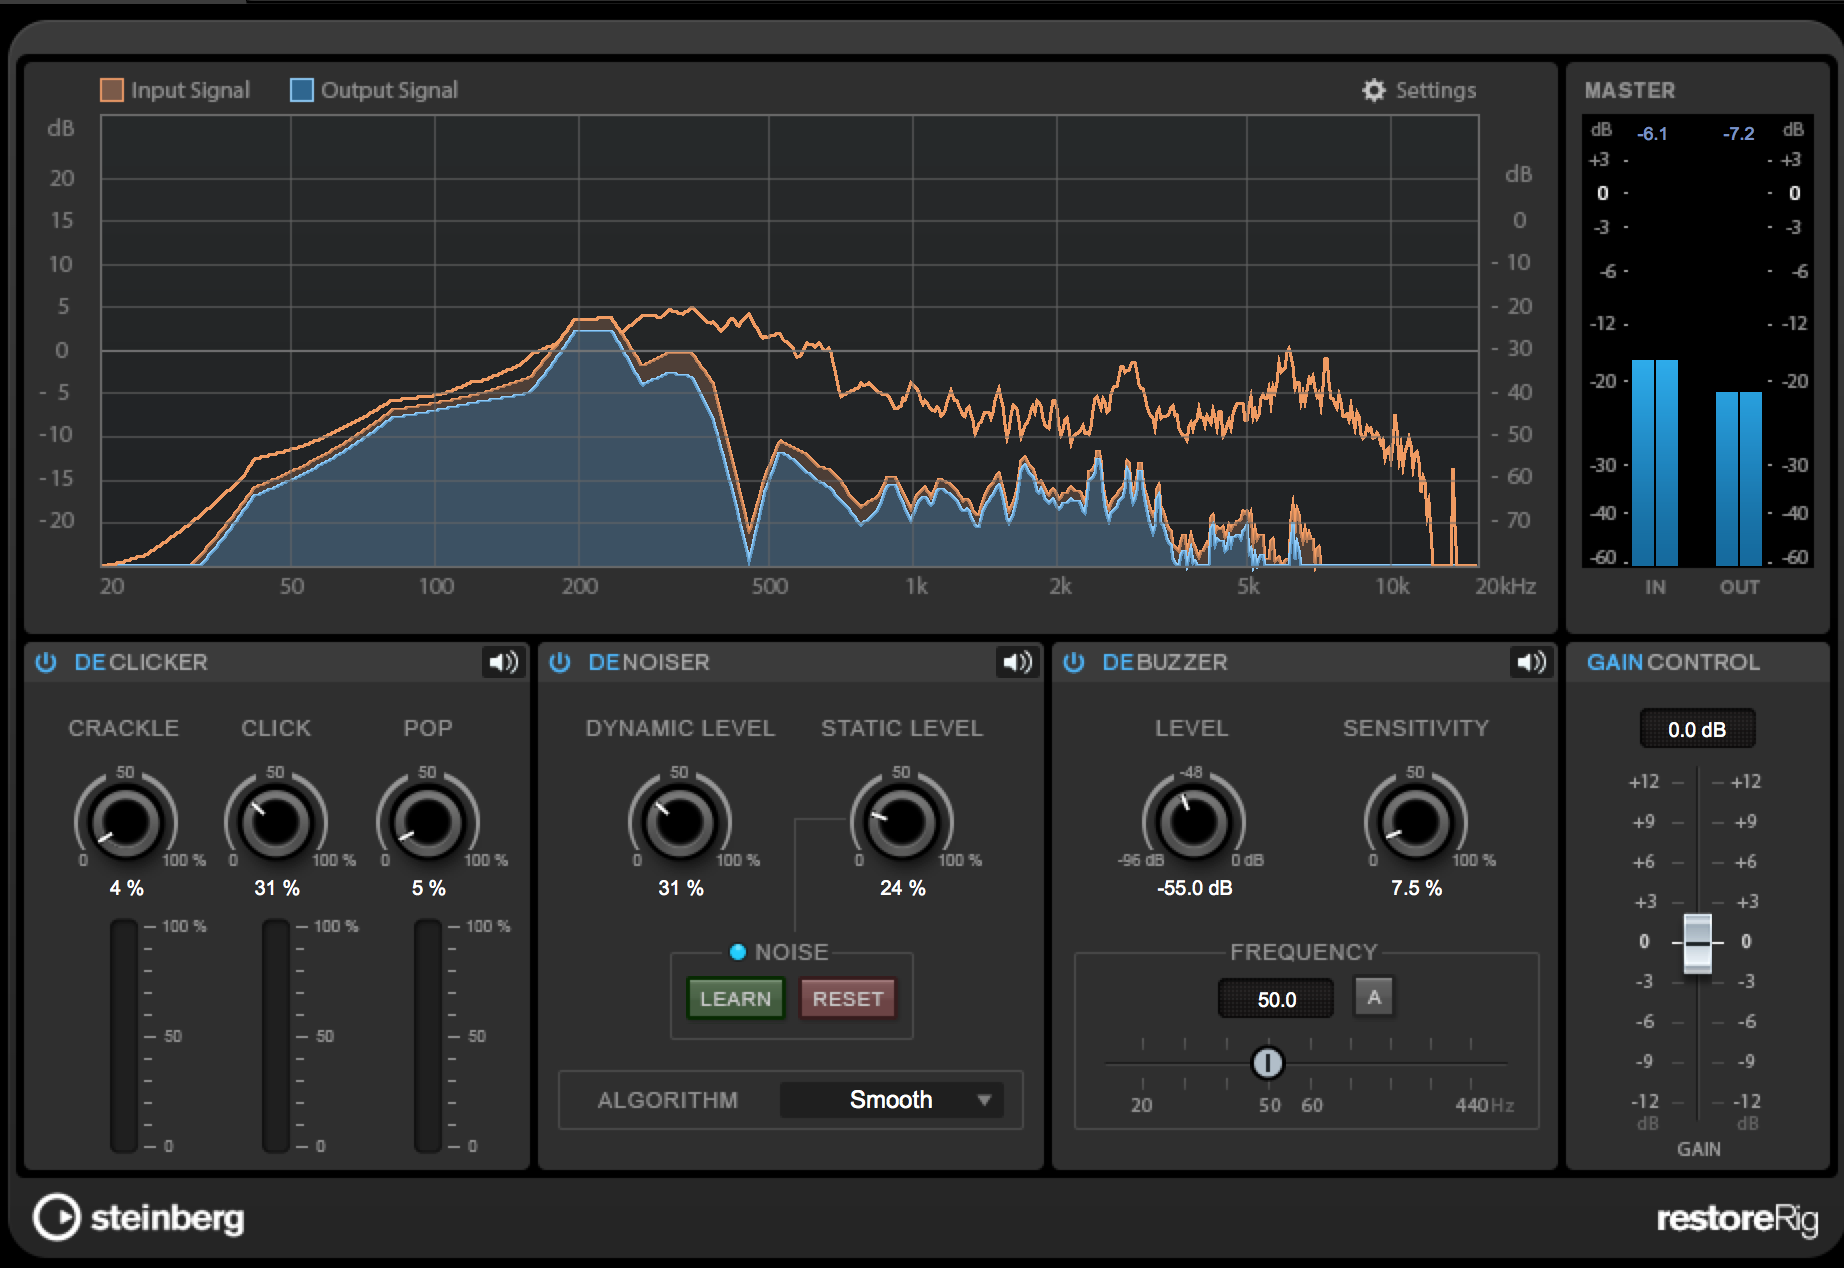Toggle the DeClicker power button
The width and height of the screenshot is (1844, 1268).
pyautogui.click(x=44, y=661)
